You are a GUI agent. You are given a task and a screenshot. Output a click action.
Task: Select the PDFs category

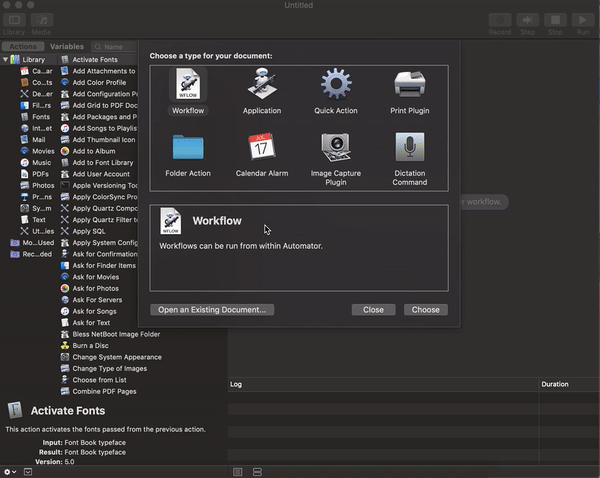(x=35, y=174)
